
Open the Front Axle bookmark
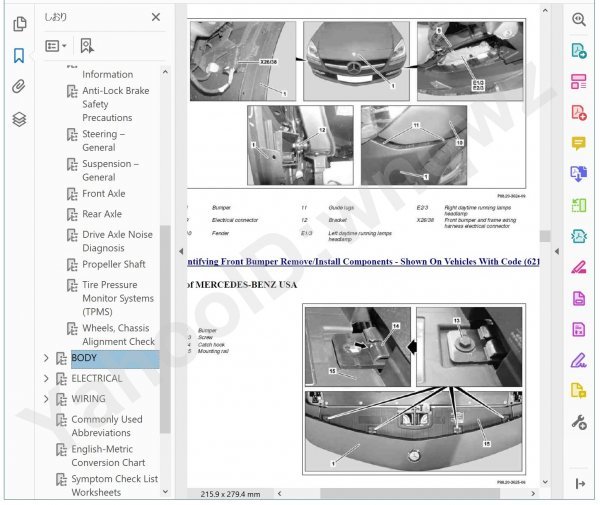[104, 194]
